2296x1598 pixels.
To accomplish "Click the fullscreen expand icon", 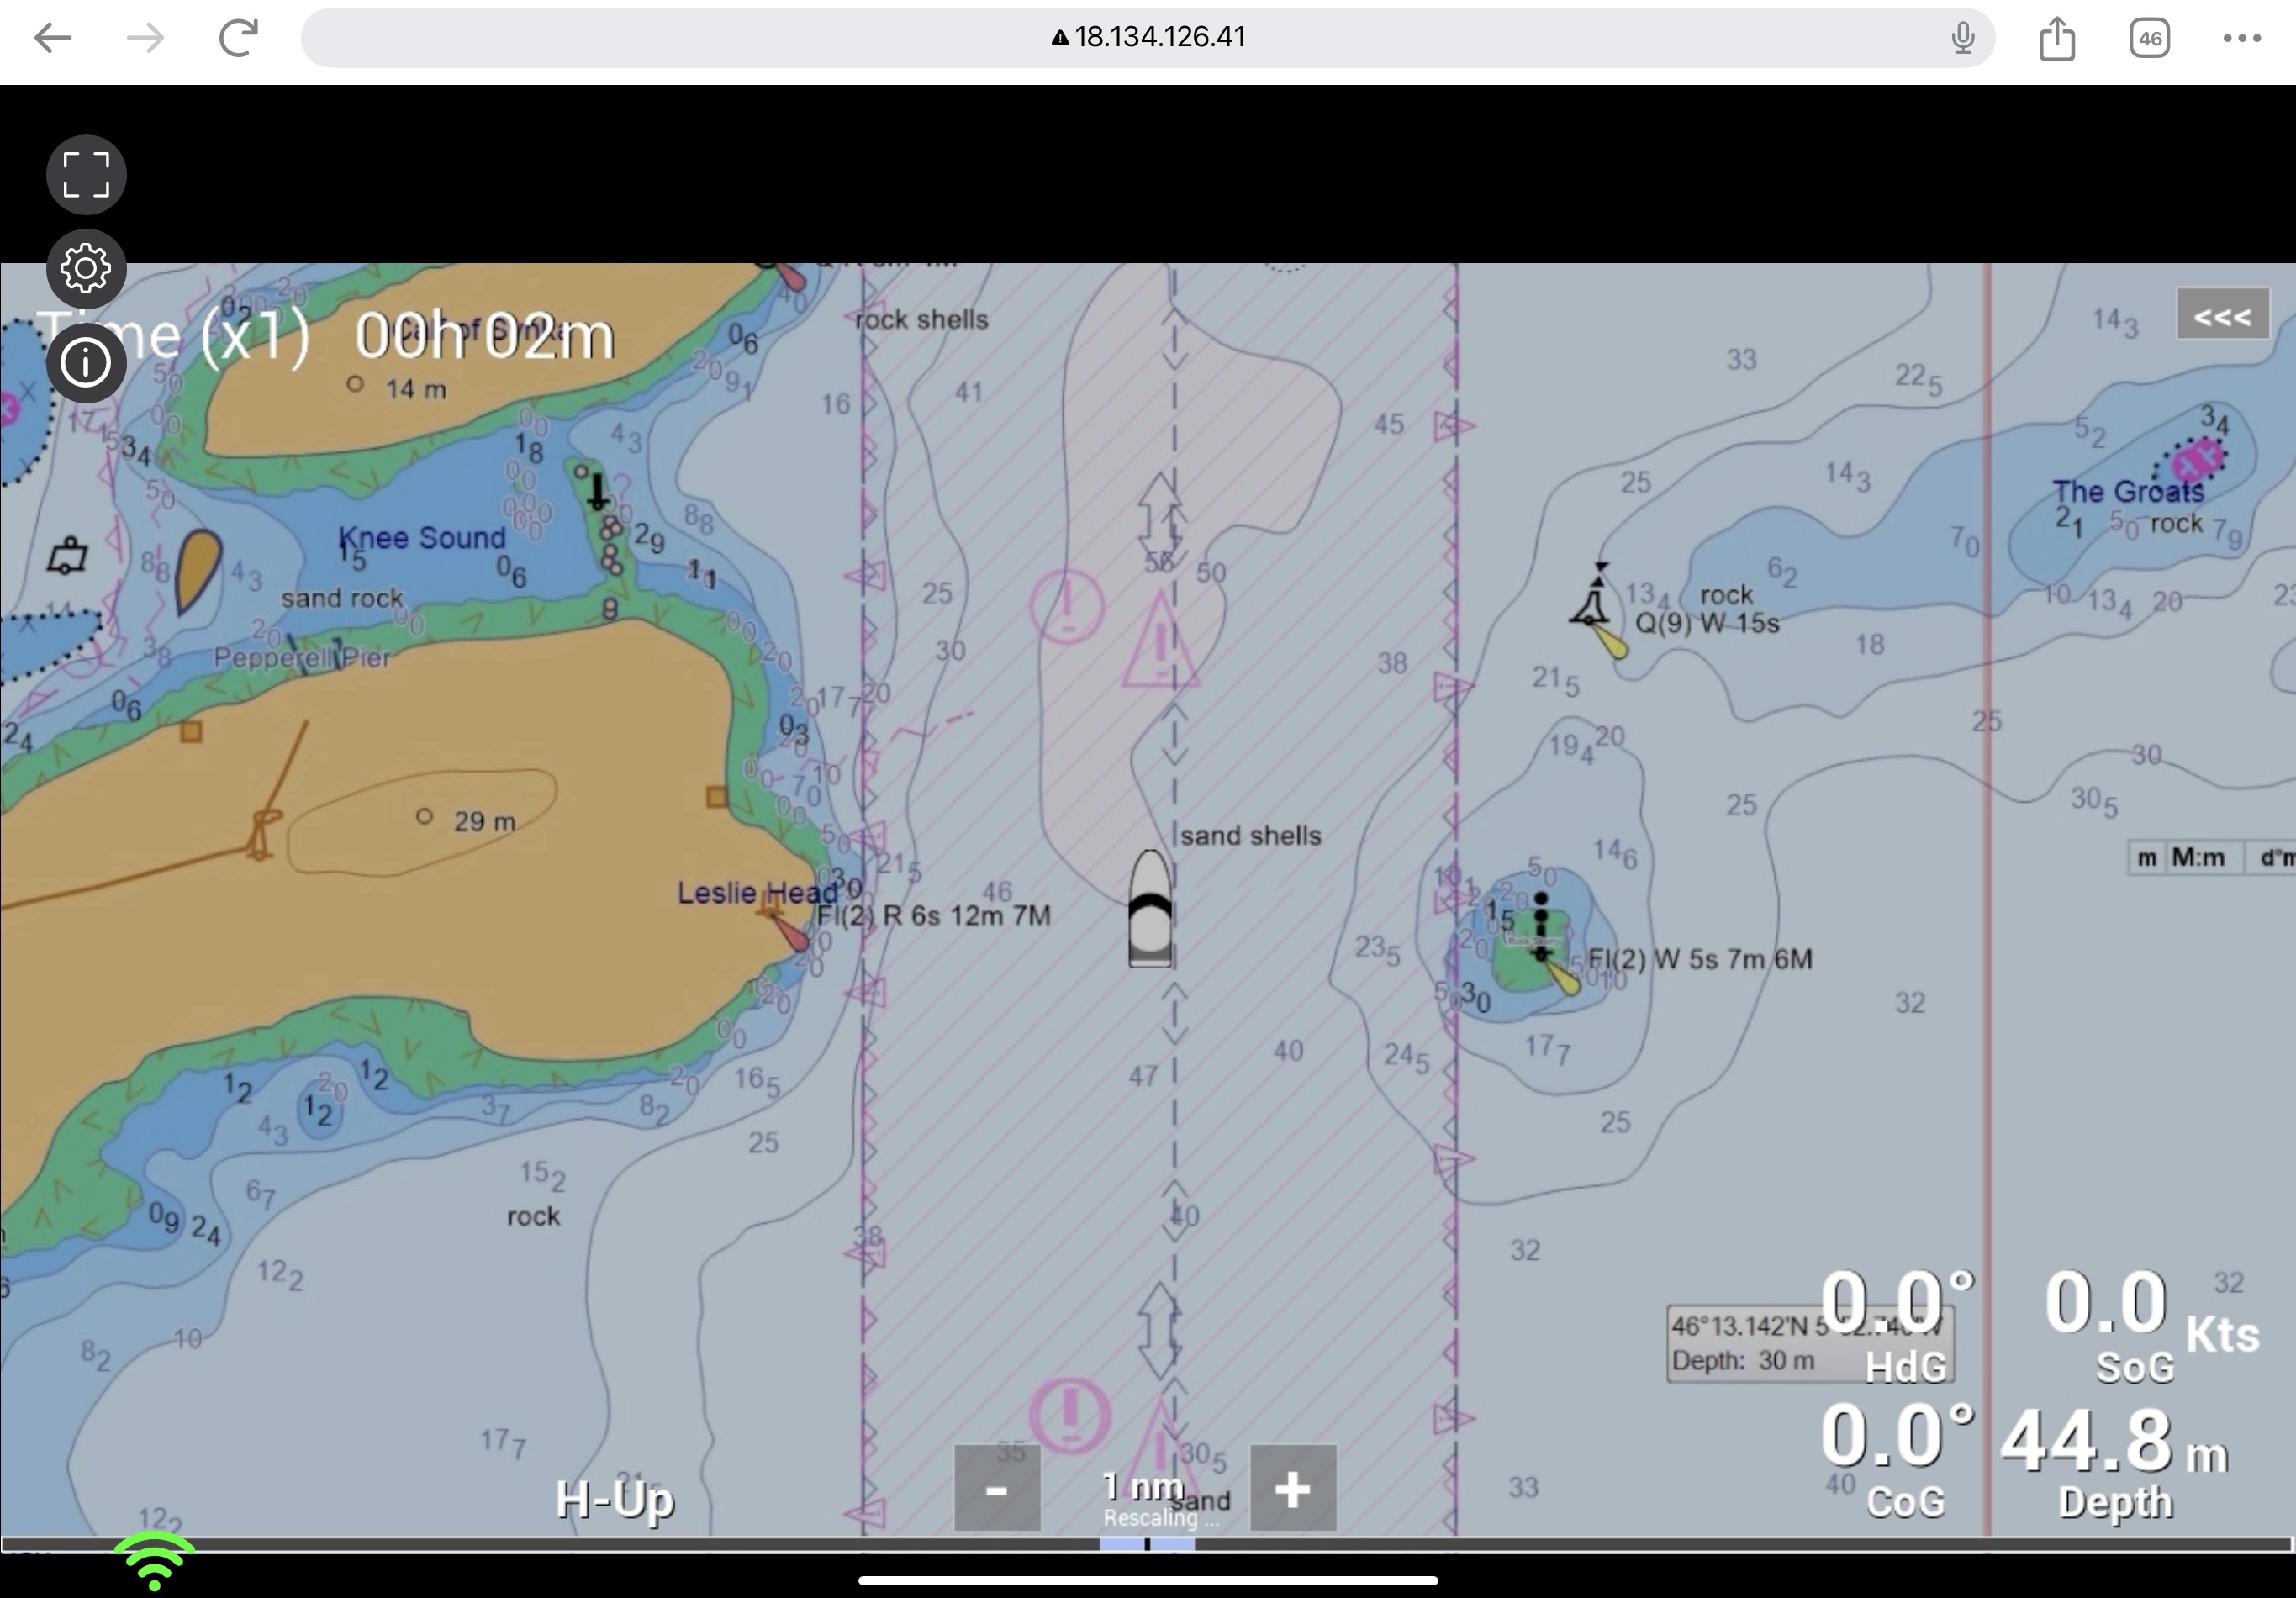I will 86,175.
